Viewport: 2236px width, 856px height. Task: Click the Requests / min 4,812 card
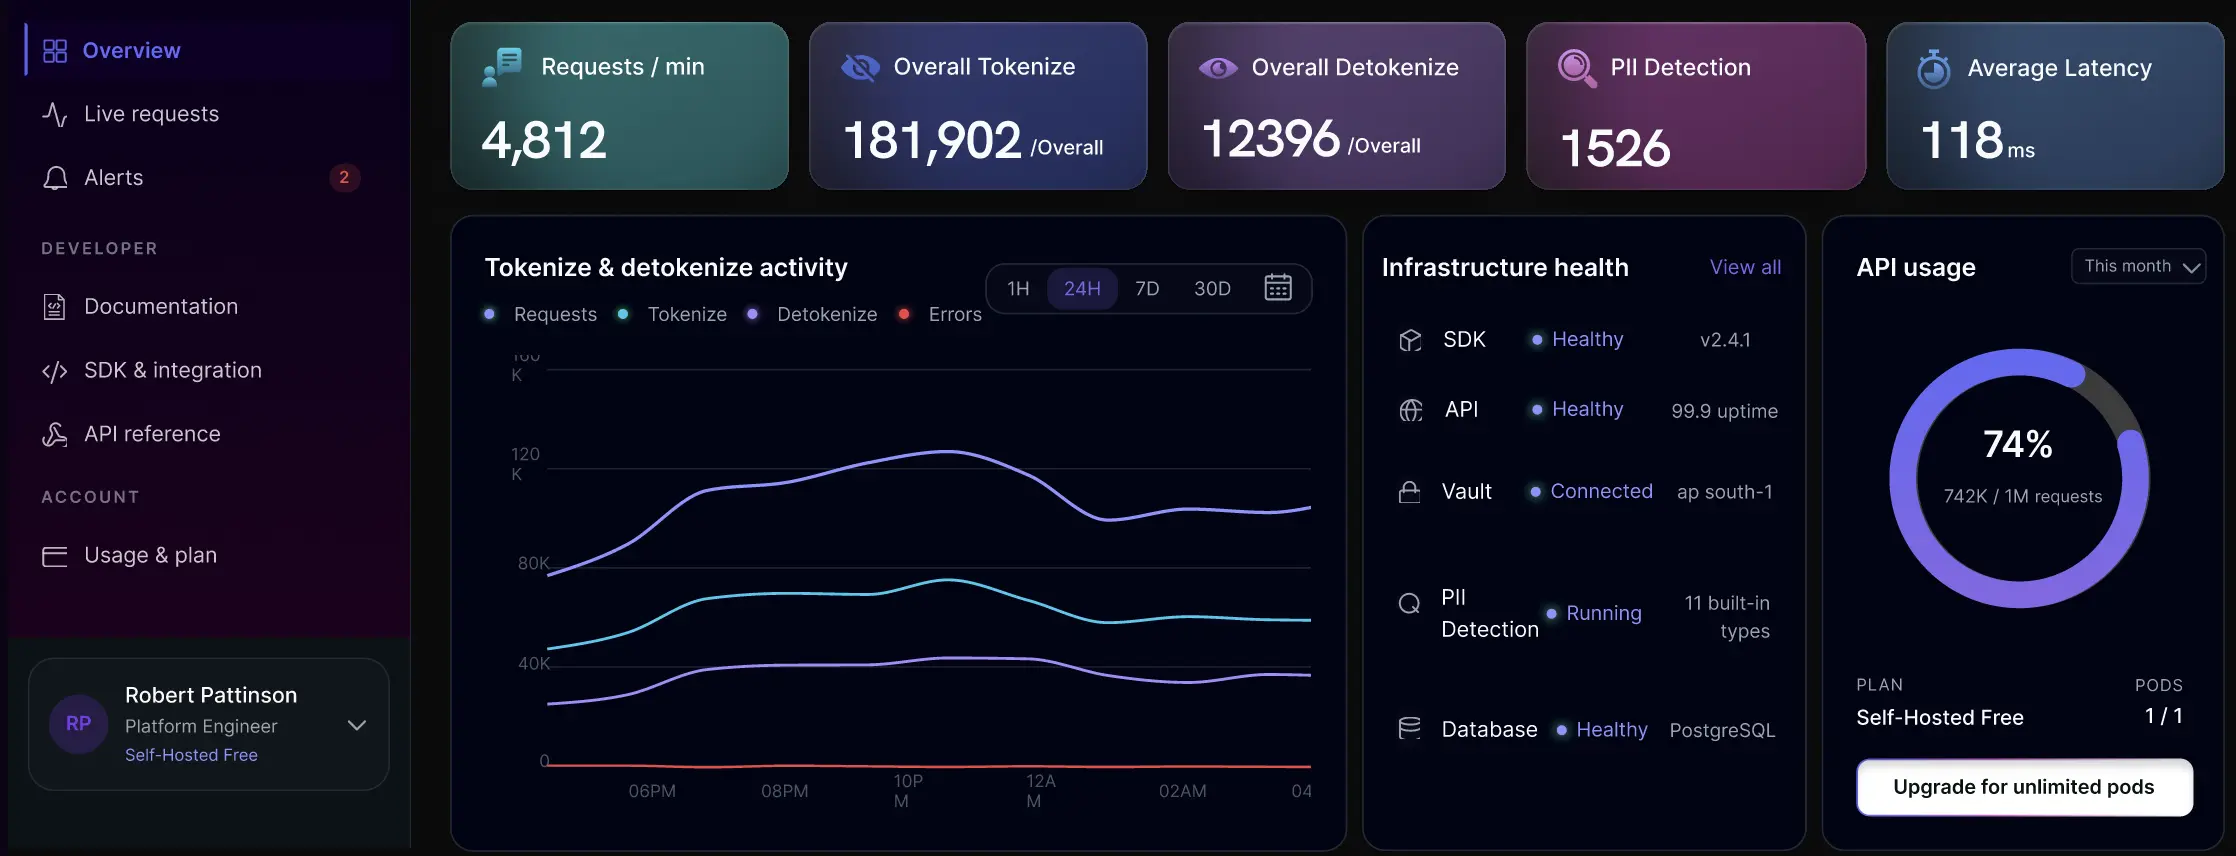point(619,106)
